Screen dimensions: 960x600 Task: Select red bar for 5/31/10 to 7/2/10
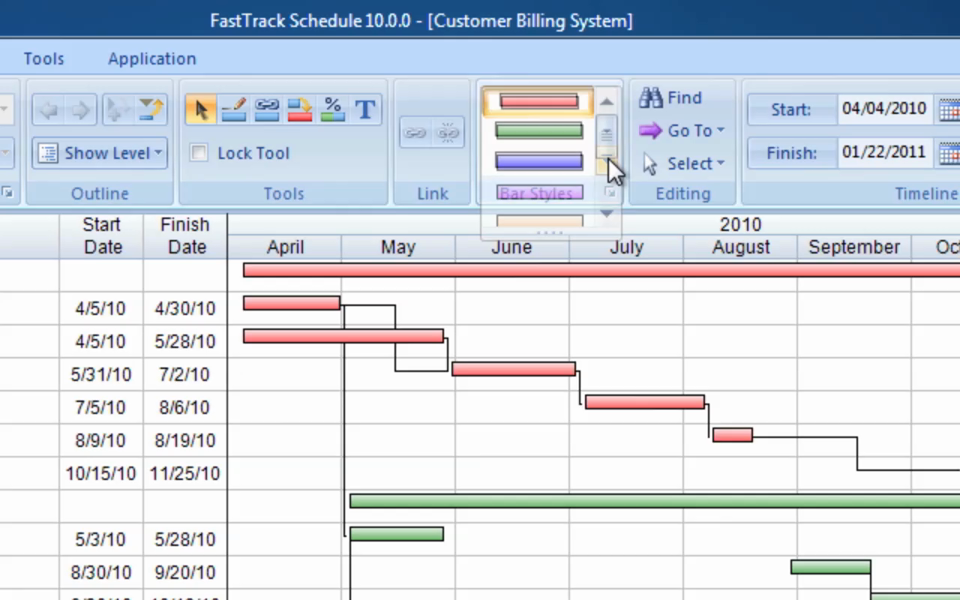[514, 369]
